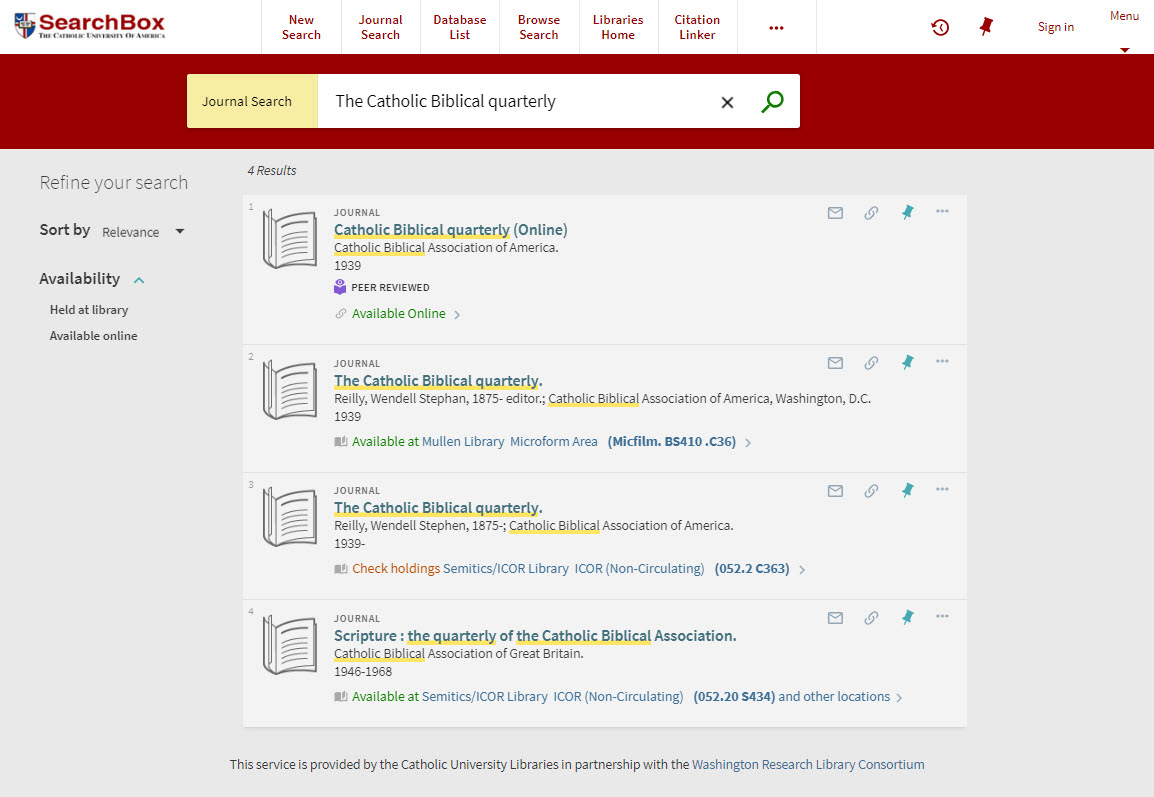Viewport: 1154px width, 797px height.
Task: Open more actions for Scripture quarterly result
Action: (942, 617)
